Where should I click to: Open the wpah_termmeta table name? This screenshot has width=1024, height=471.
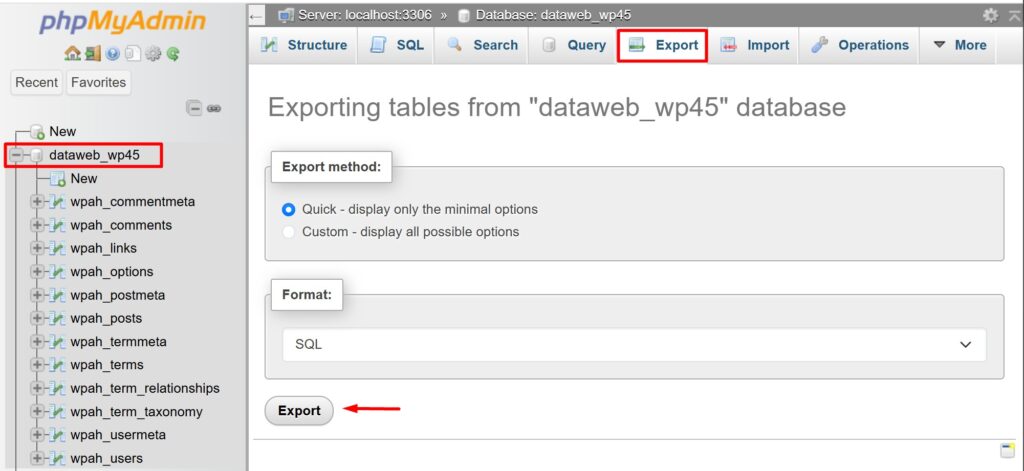[x=118, y=342]
